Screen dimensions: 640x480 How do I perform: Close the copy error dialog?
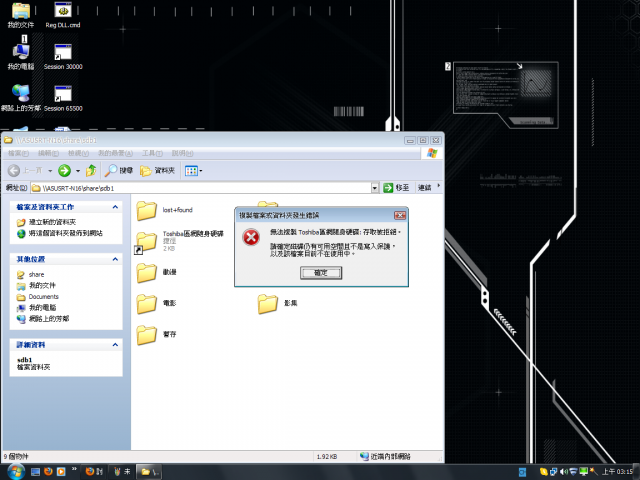click(400, 215)
